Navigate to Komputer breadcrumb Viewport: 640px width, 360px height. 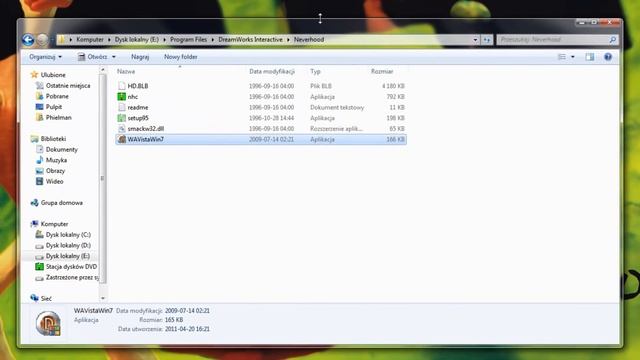[90, 40]
